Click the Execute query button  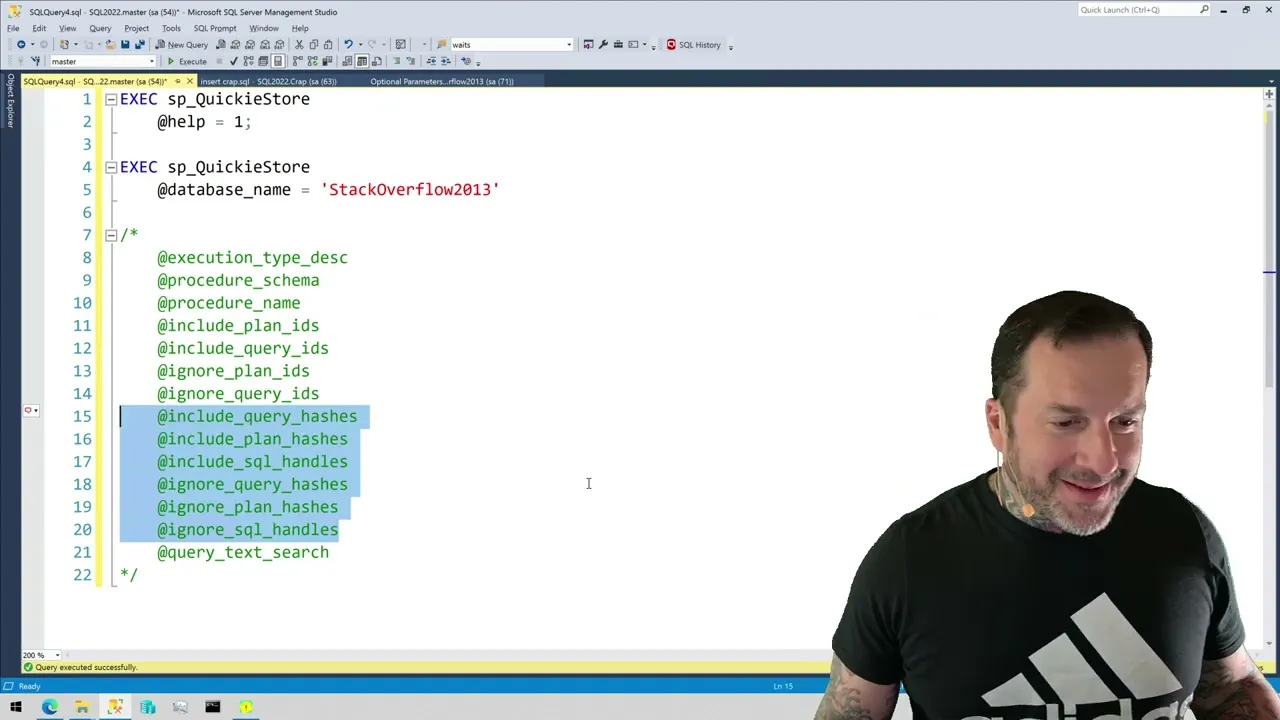(x=187, y=61)
